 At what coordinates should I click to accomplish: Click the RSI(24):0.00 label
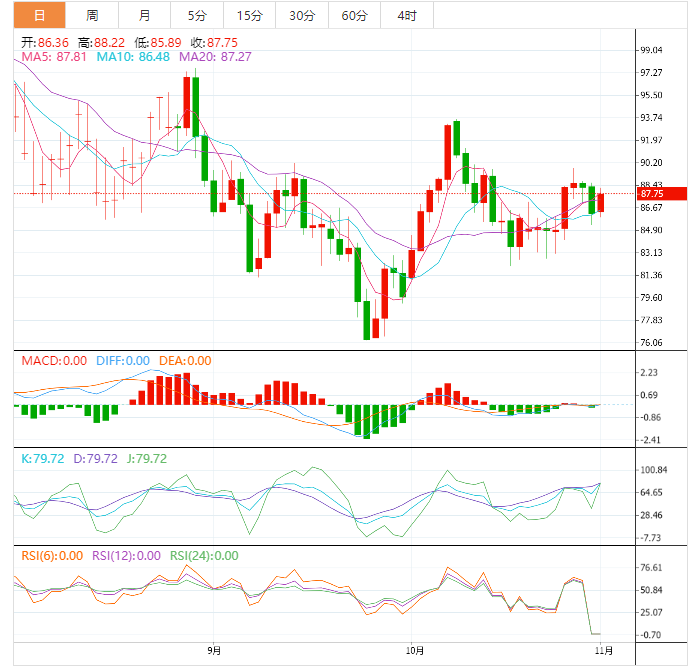202,556
